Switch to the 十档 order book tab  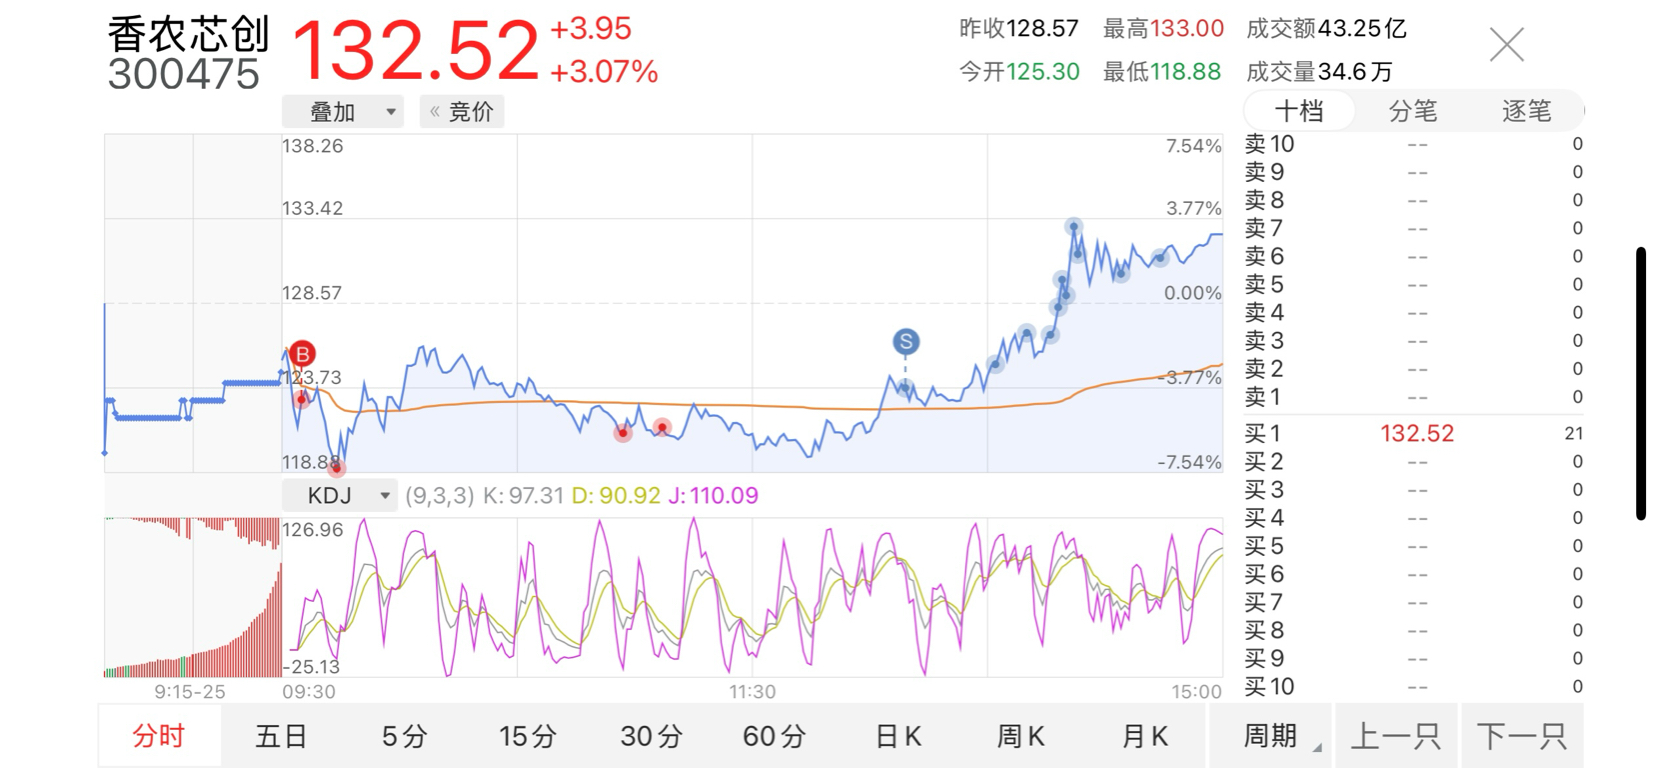pyautogui.click(x=1299, y=111)
